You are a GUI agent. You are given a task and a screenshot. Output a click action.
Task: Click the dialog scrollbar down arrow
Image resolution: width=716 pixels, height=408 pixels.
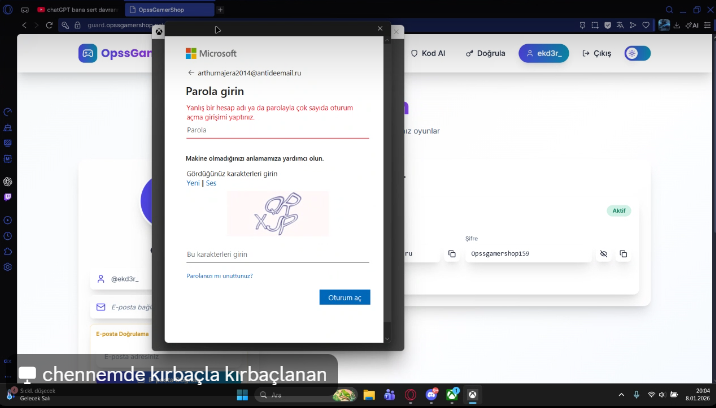click(x=387, y=339)
